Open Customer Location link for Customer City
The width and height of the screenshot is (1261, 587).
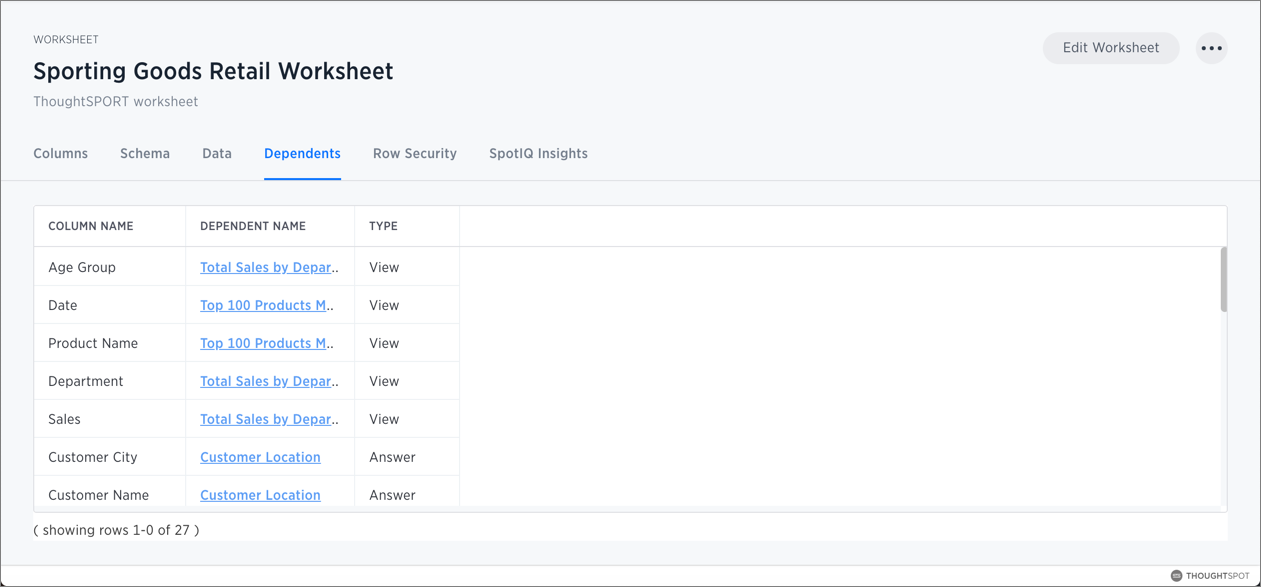click(x=260, y=458)
